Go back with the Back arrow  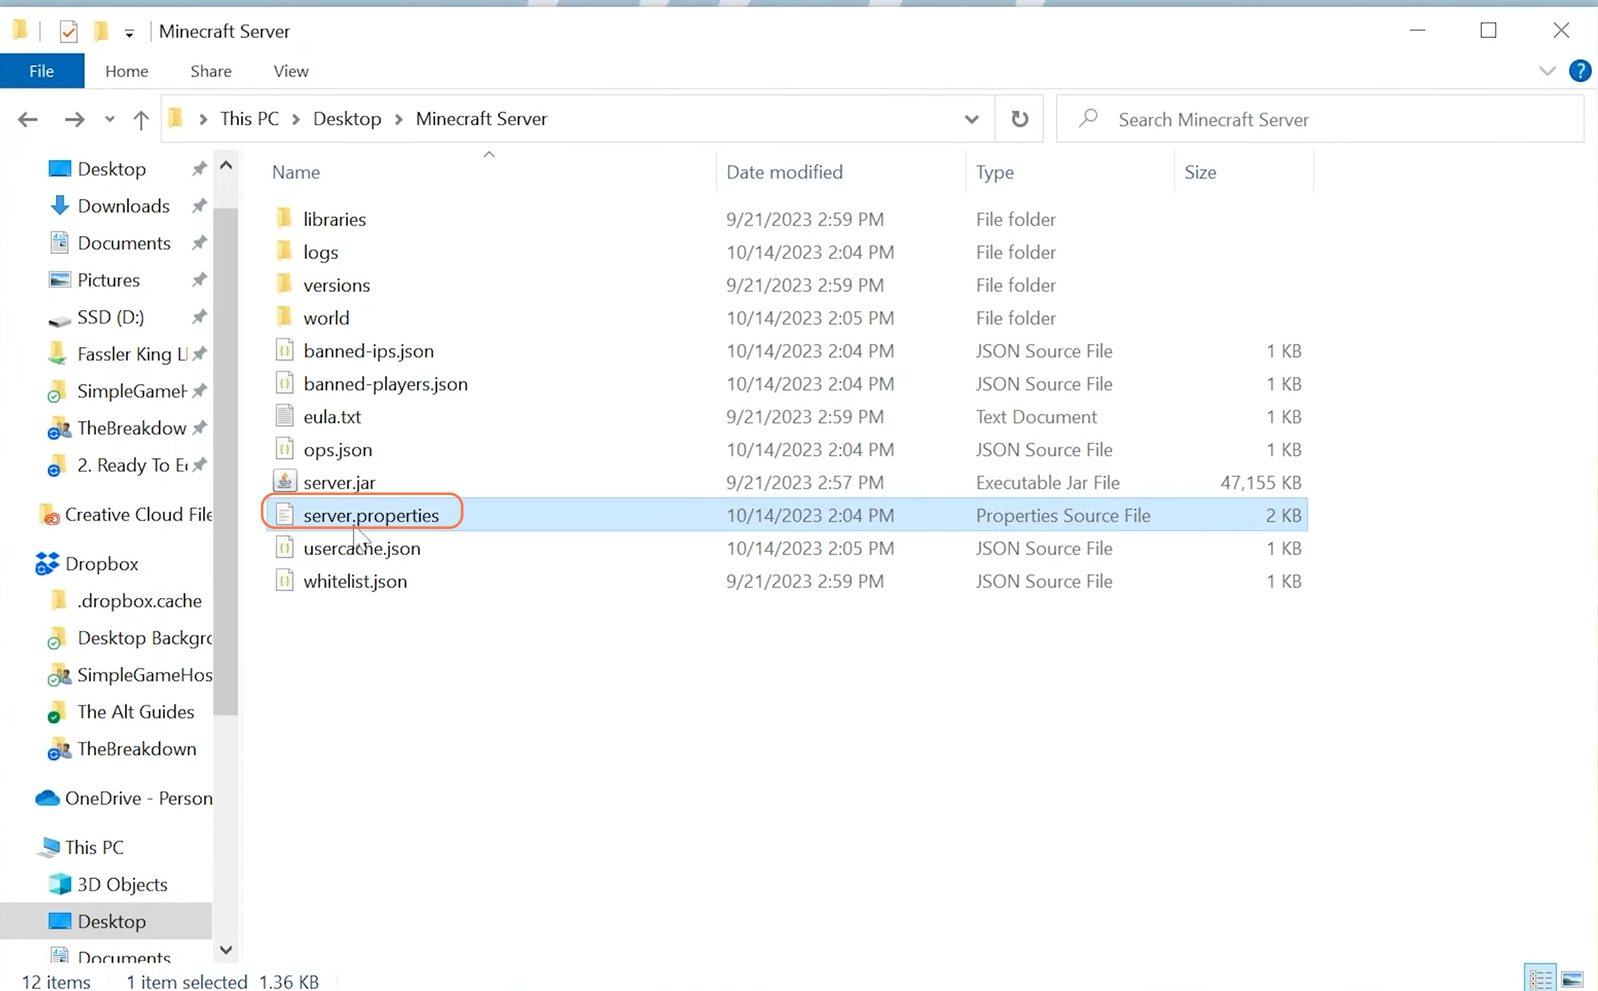tap(28, 119)
